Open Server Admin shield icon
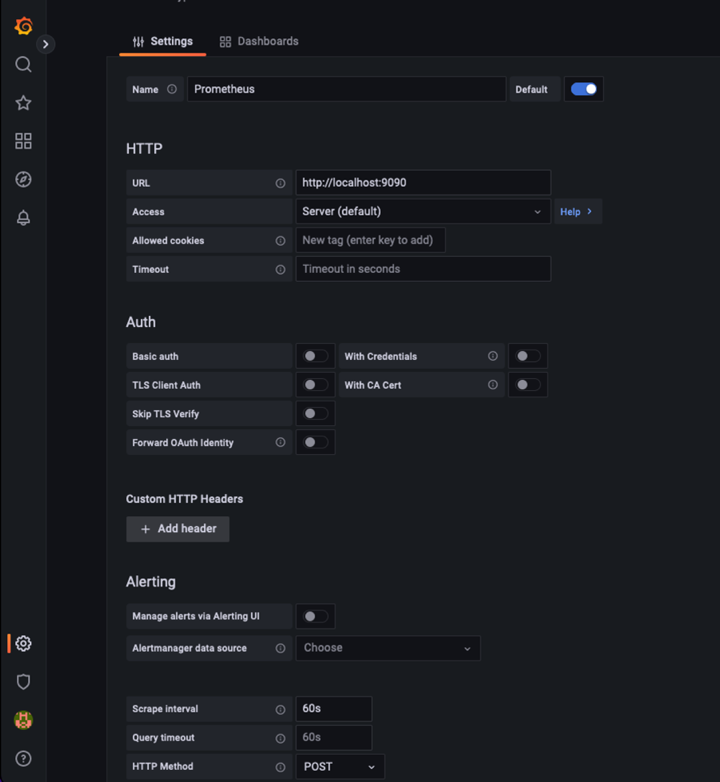The height and width of the screenshot is (782, 720). (23, 682)
